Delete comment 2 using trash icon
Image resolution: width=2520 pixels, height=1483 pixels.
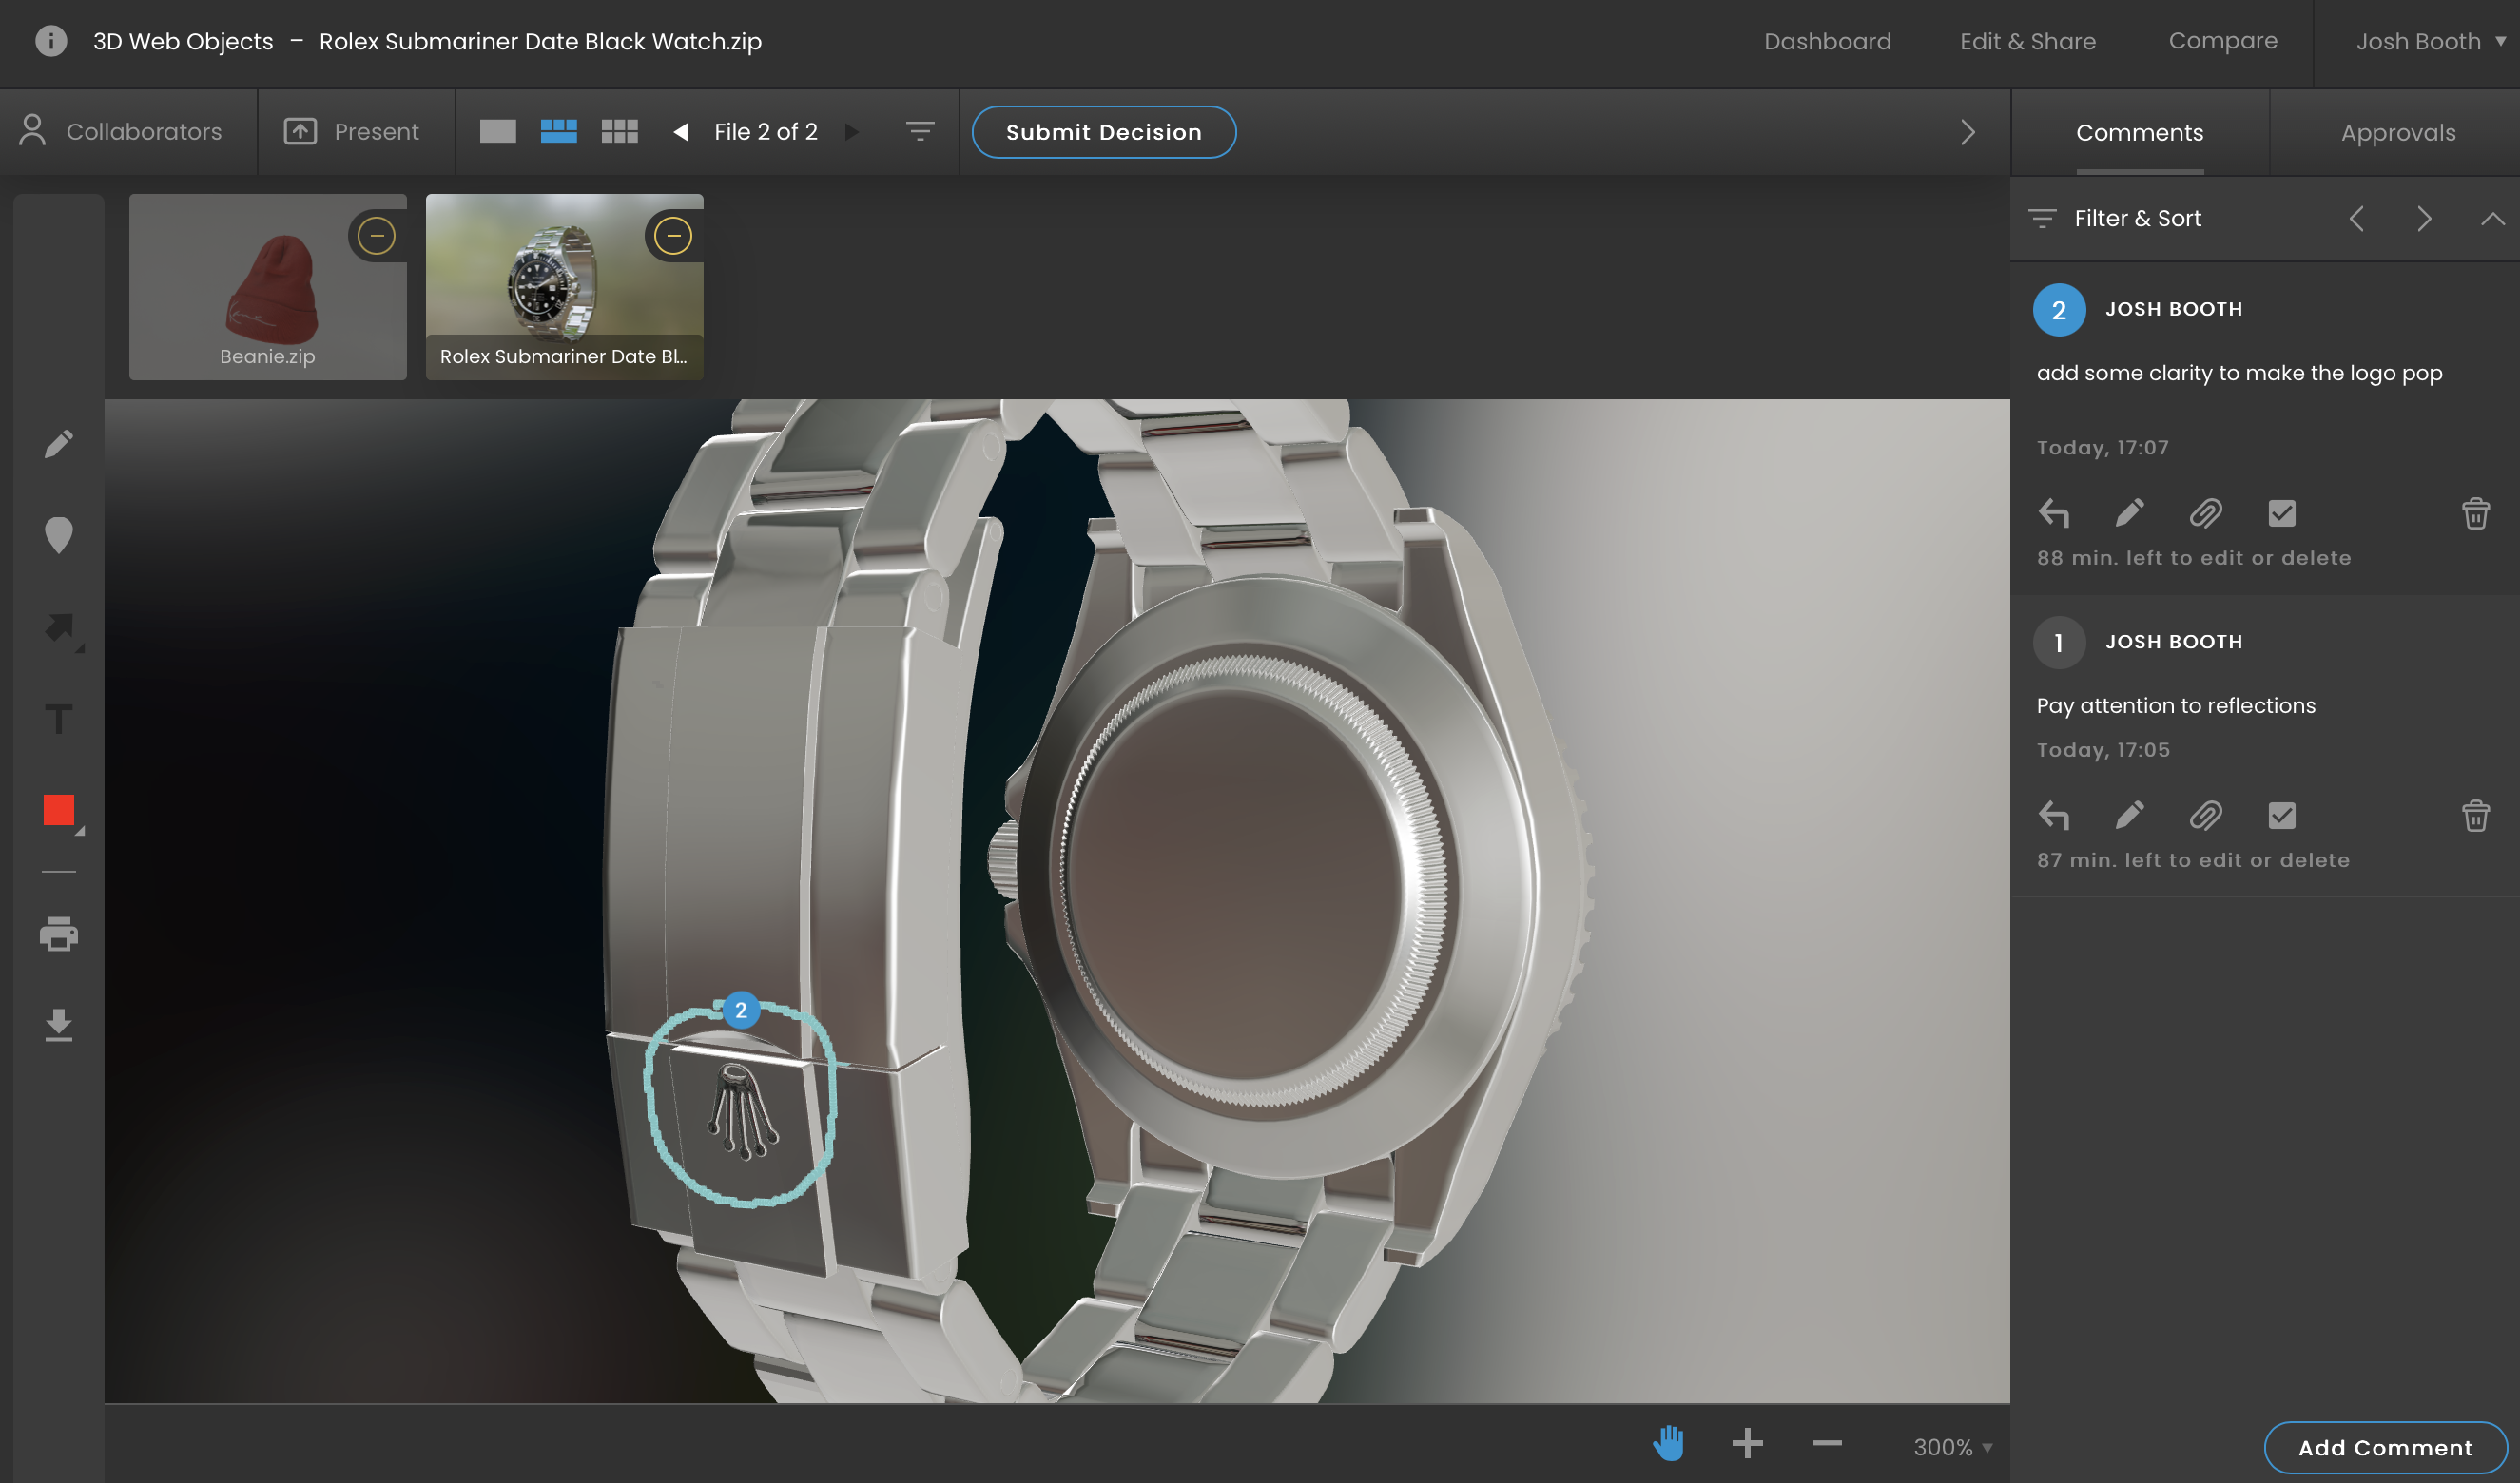click(2475, 513)
